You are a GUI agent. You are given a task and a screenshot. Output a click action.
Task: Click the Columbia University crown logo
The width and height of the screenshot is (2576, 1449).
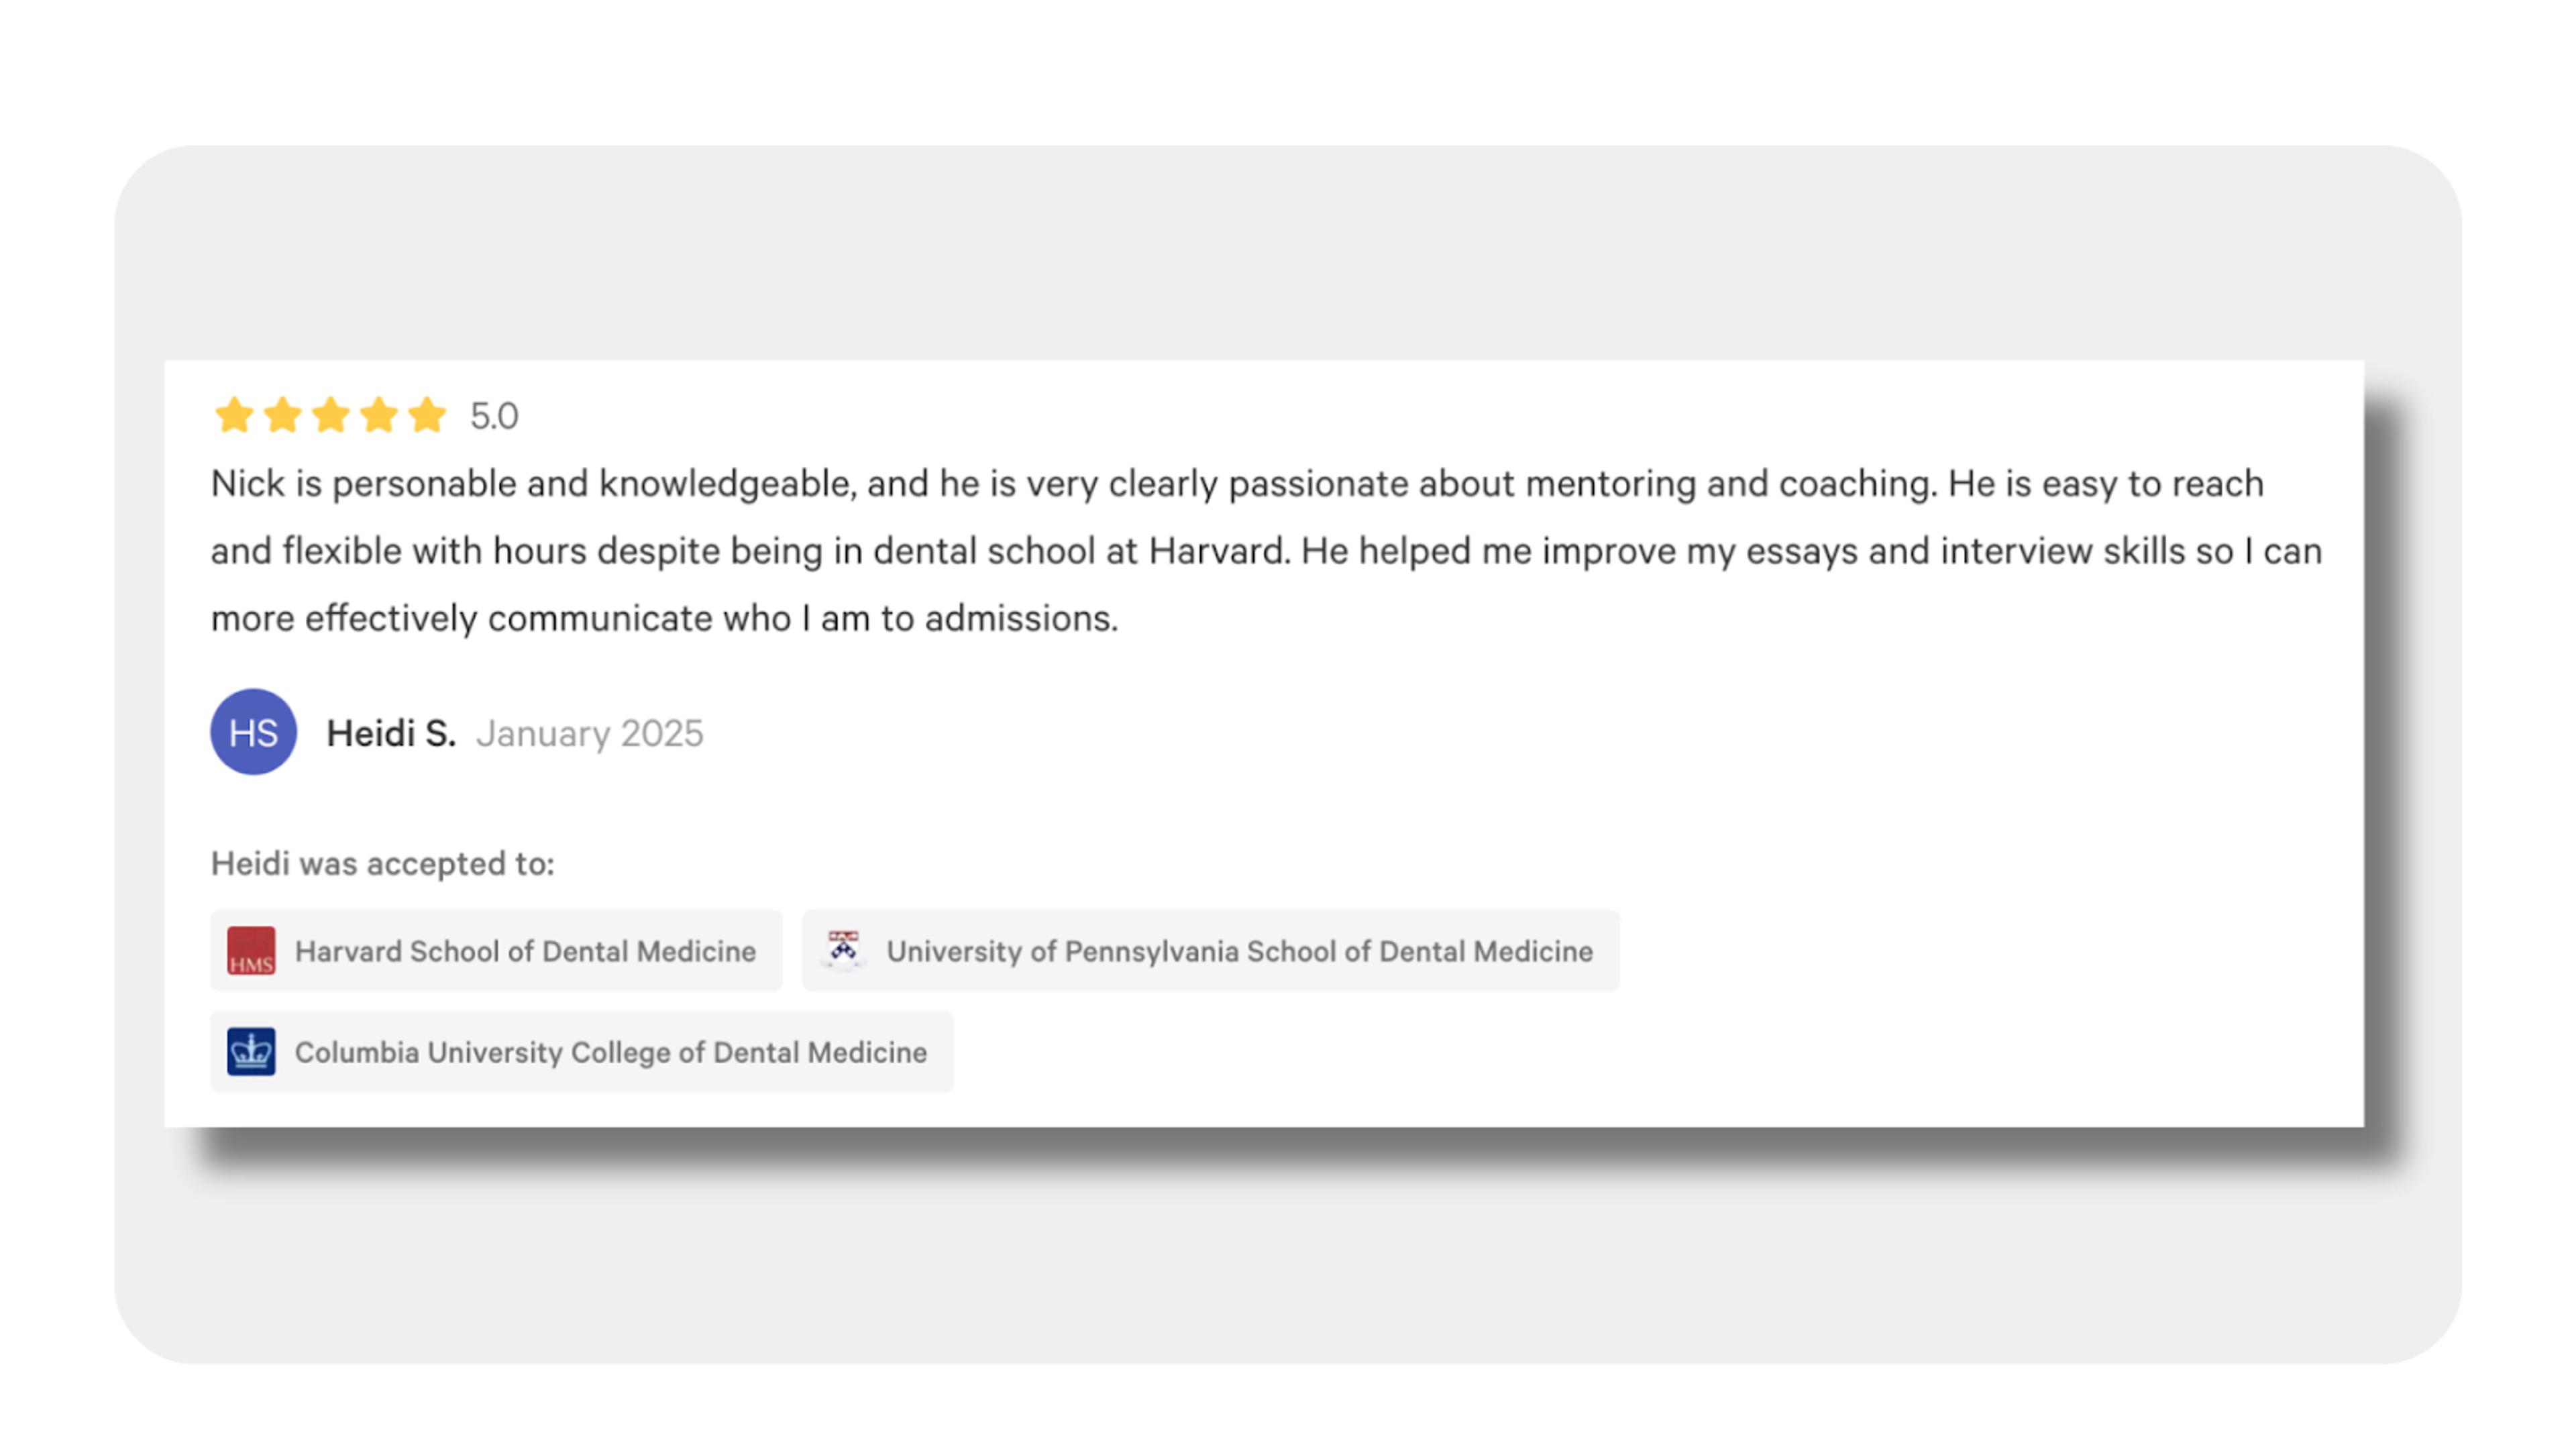251,1052
